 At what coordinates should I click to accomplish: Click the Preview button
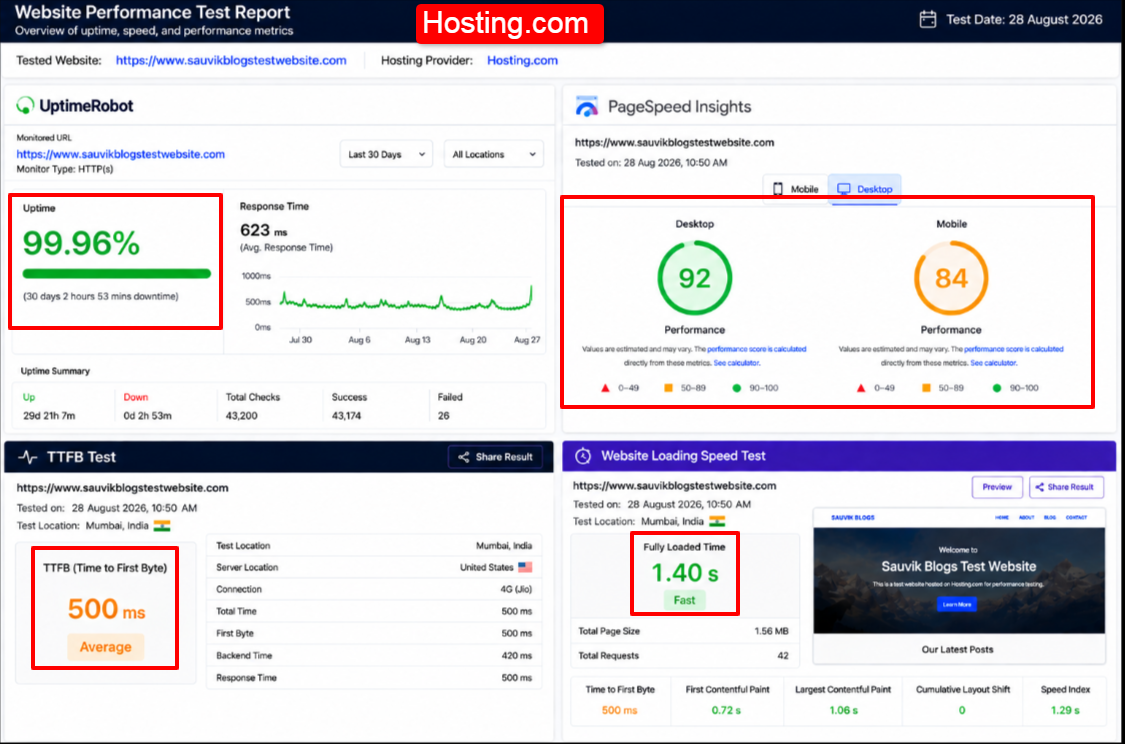[x=997, y=487]
